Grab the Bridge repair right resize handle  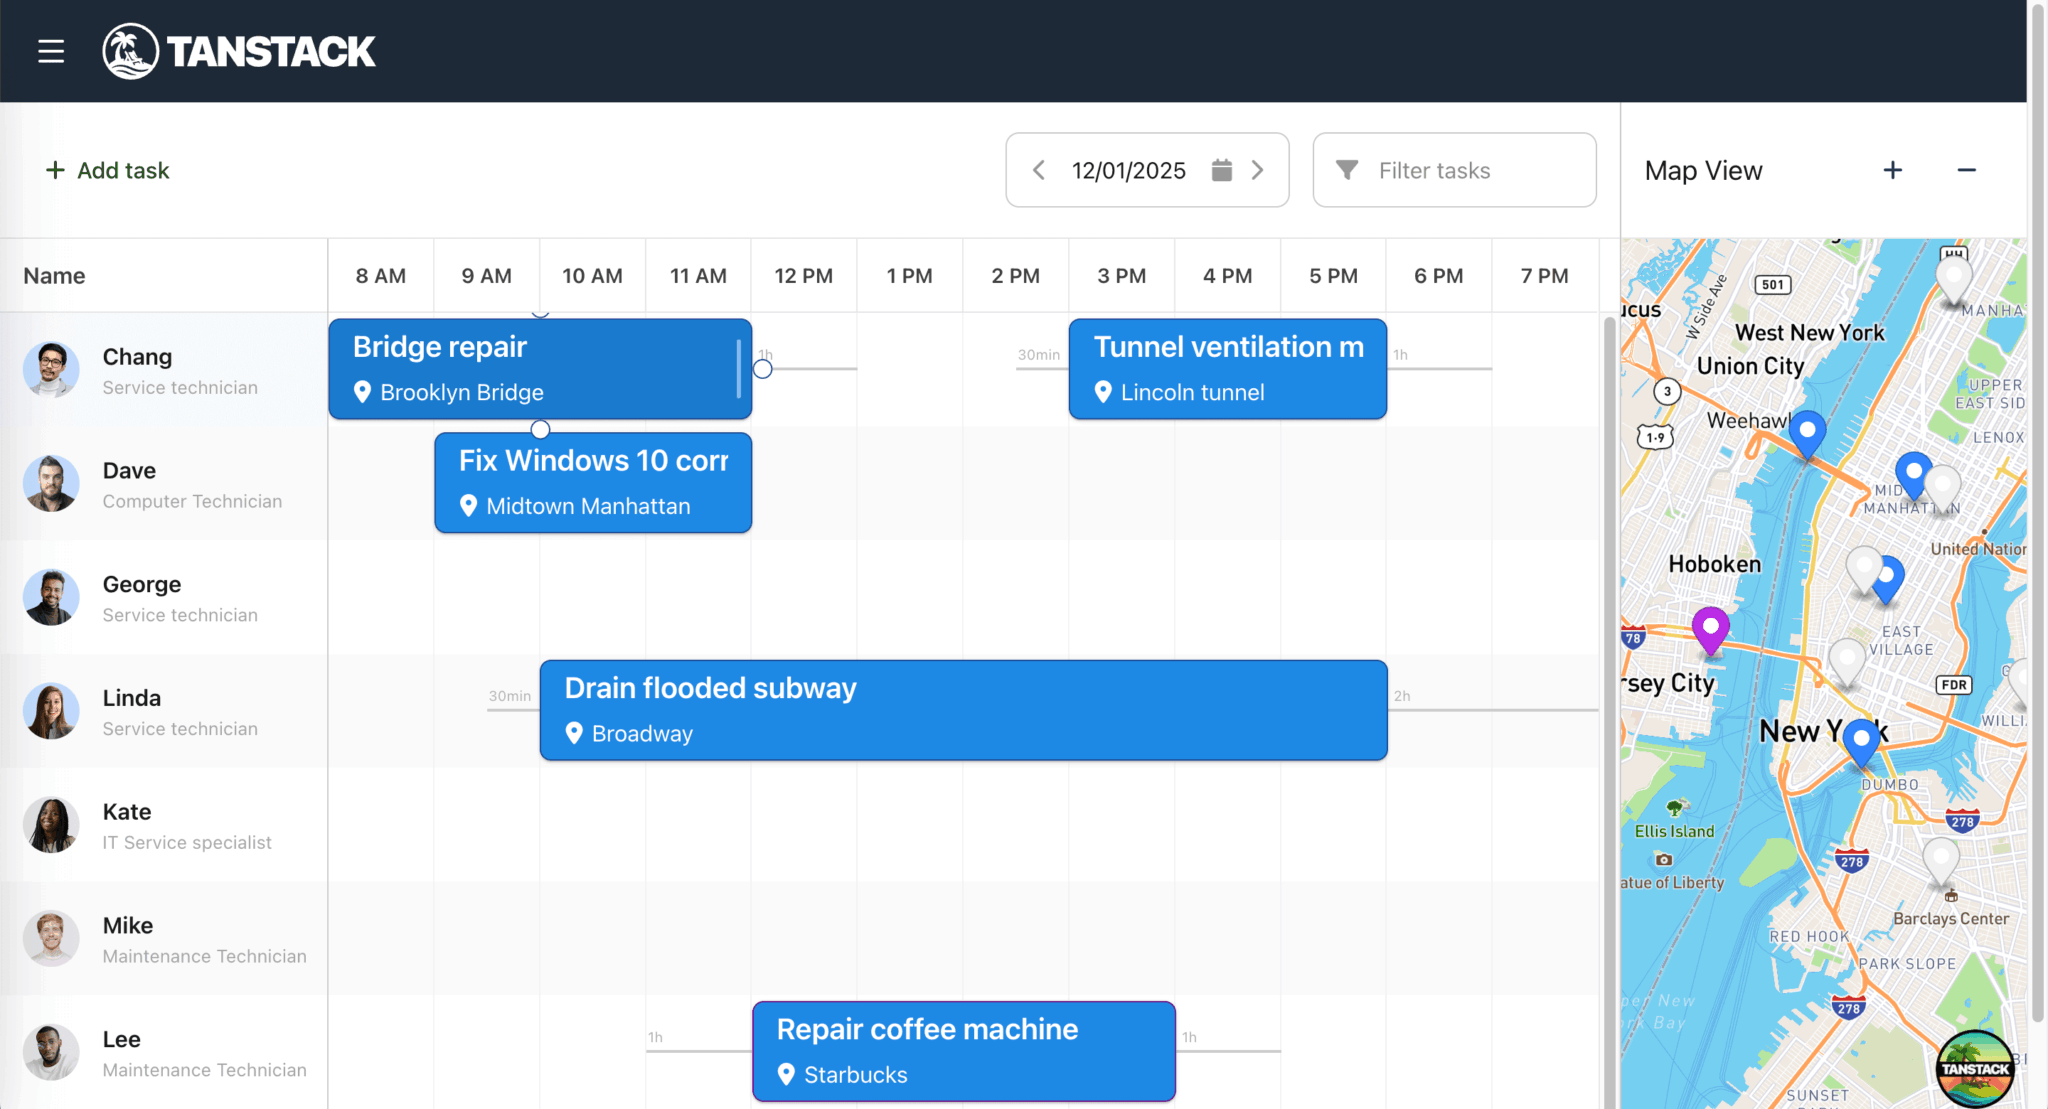pyautogui.click(x=739, y=368)
